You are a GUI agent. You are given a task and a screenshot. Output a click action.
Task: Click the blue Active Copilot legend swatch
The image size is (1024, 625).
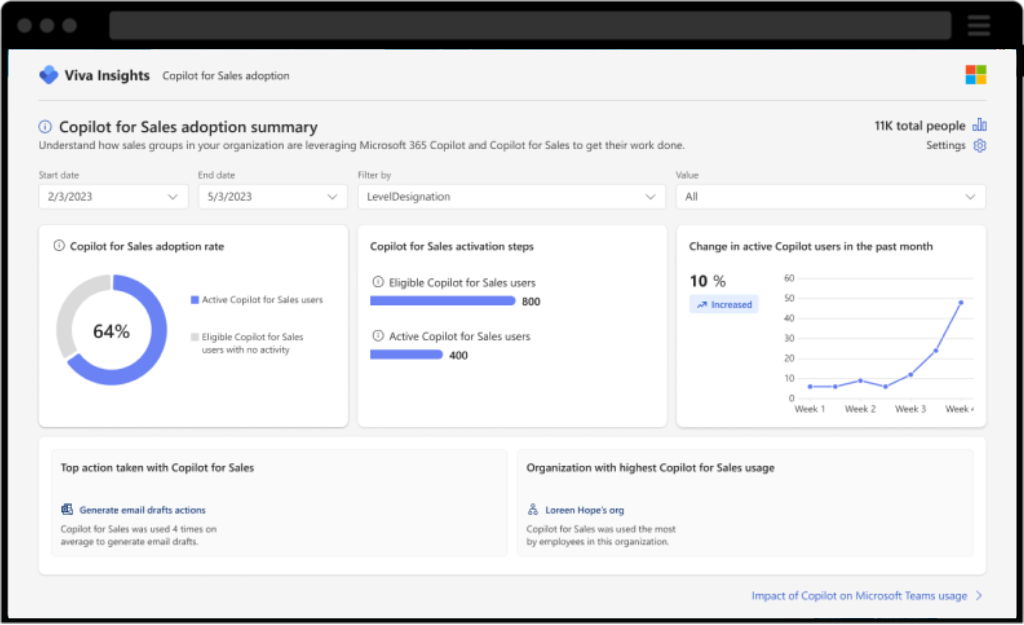click(195, 300)
